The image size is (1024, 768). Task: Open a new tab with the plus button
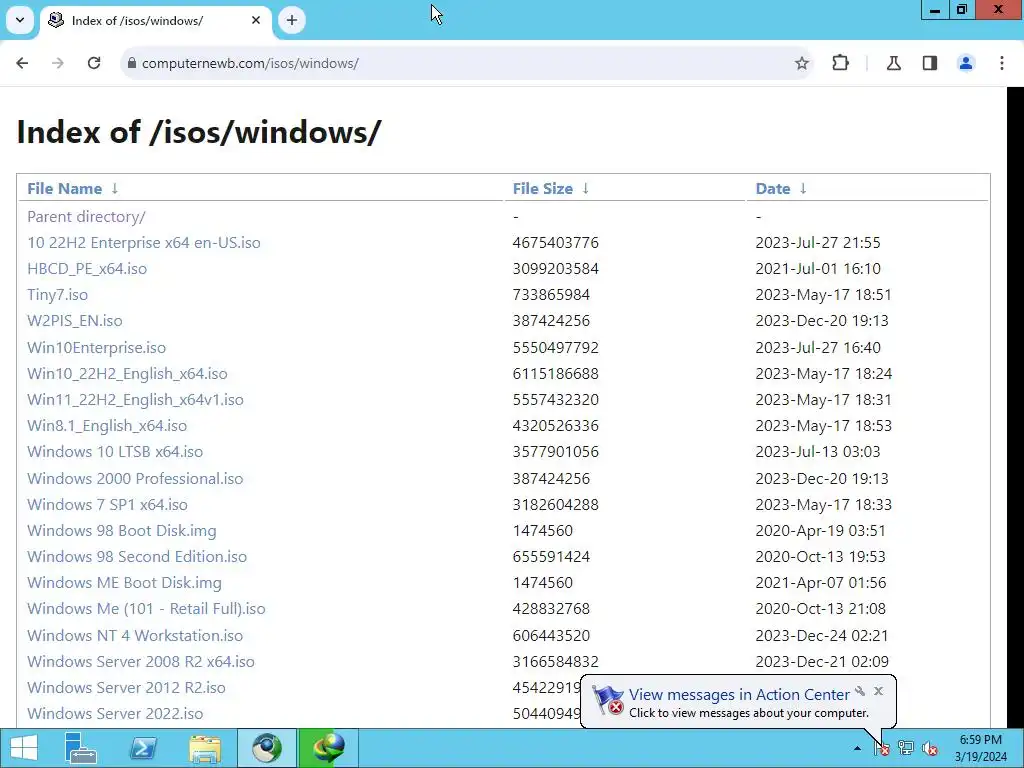(x=292, y=20)
